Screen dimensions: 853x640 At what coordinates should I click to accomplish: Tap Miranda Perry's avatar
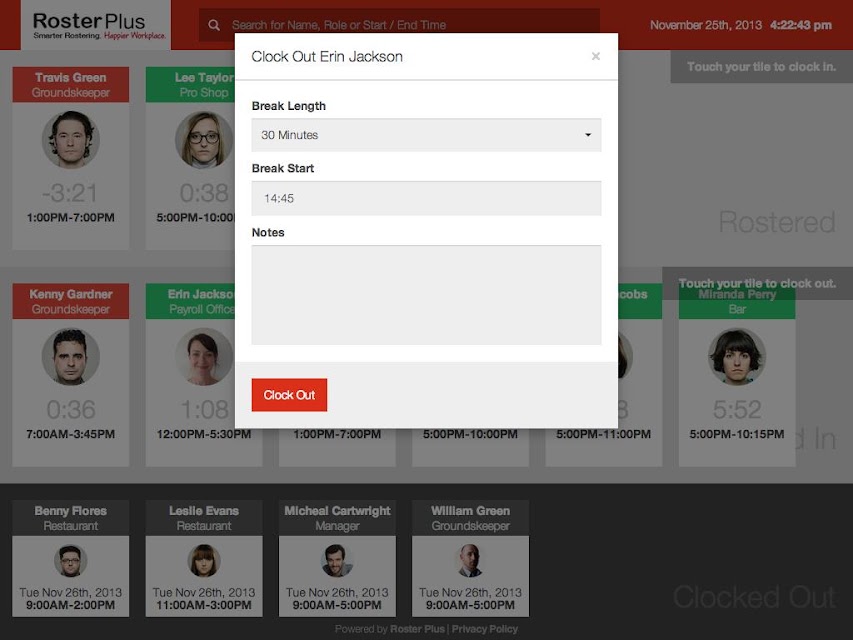tap(737, 356)
